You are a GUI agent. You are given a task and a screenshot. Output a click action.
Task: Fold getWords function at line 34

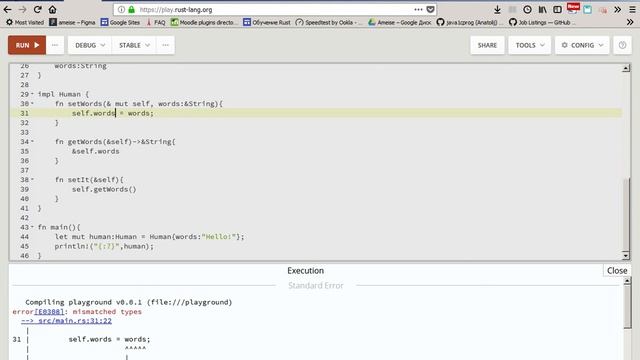[32, 142]
